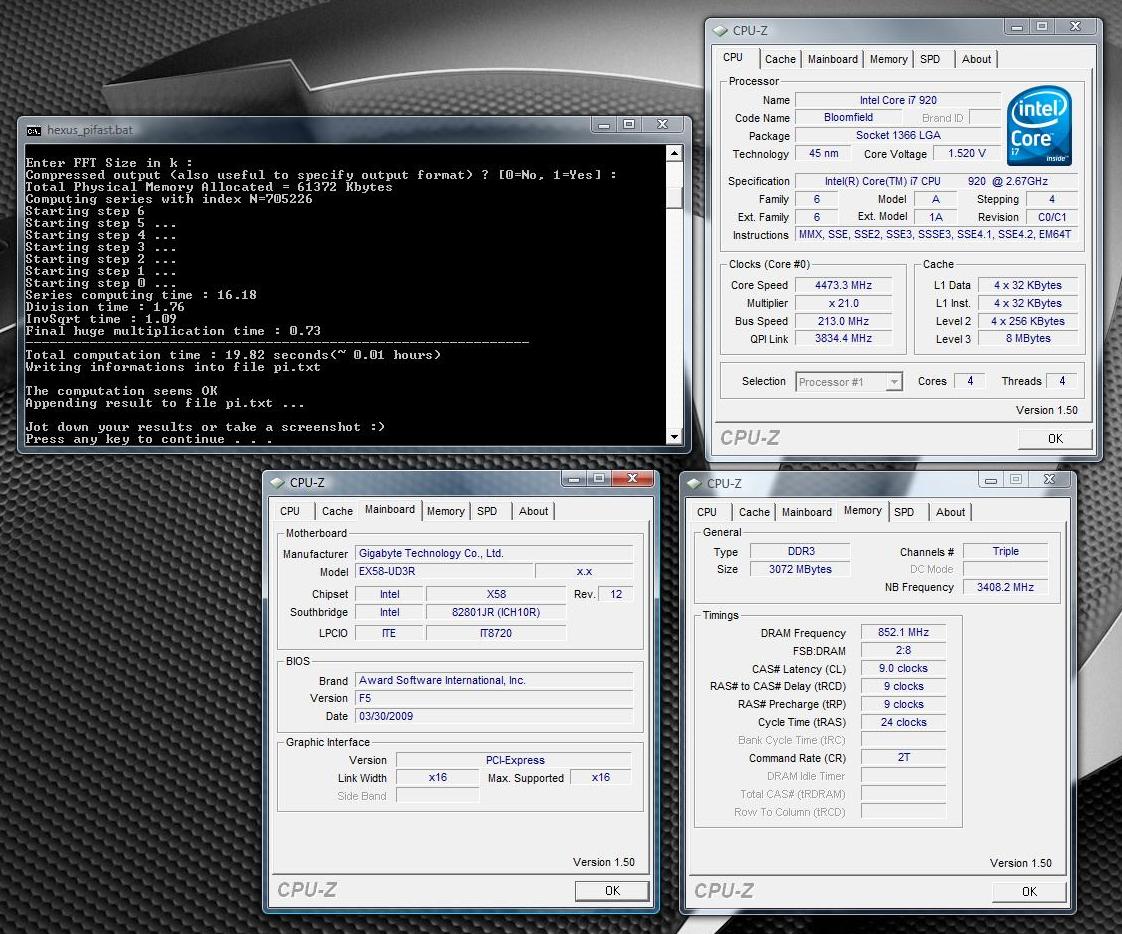Close the hexus_pifast.bat console window

[x=663, y=125]
